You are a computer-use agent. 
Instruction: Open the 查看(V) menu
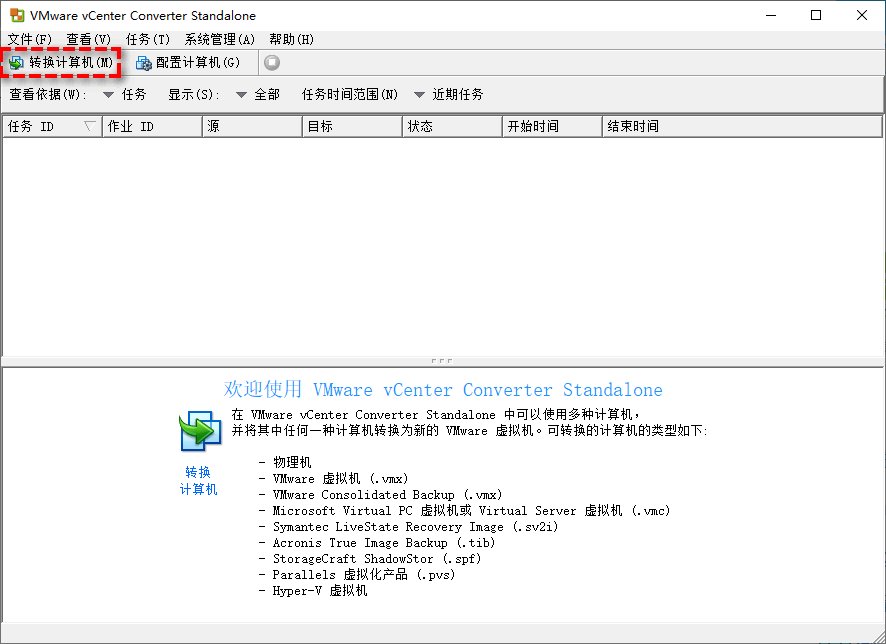[x=88, y=40]
